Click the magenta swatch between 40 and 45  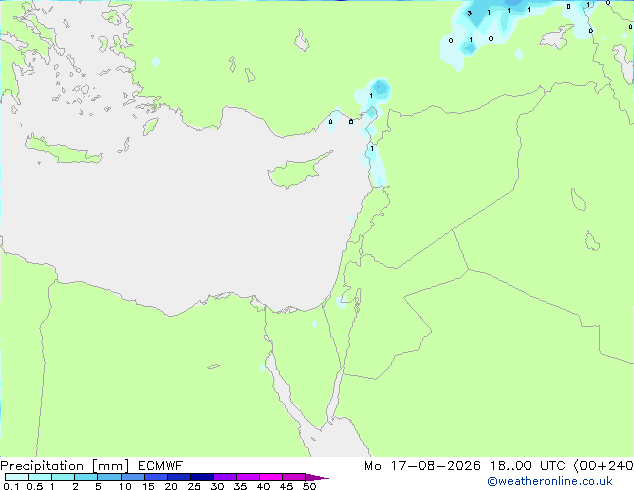click(271, 477)
